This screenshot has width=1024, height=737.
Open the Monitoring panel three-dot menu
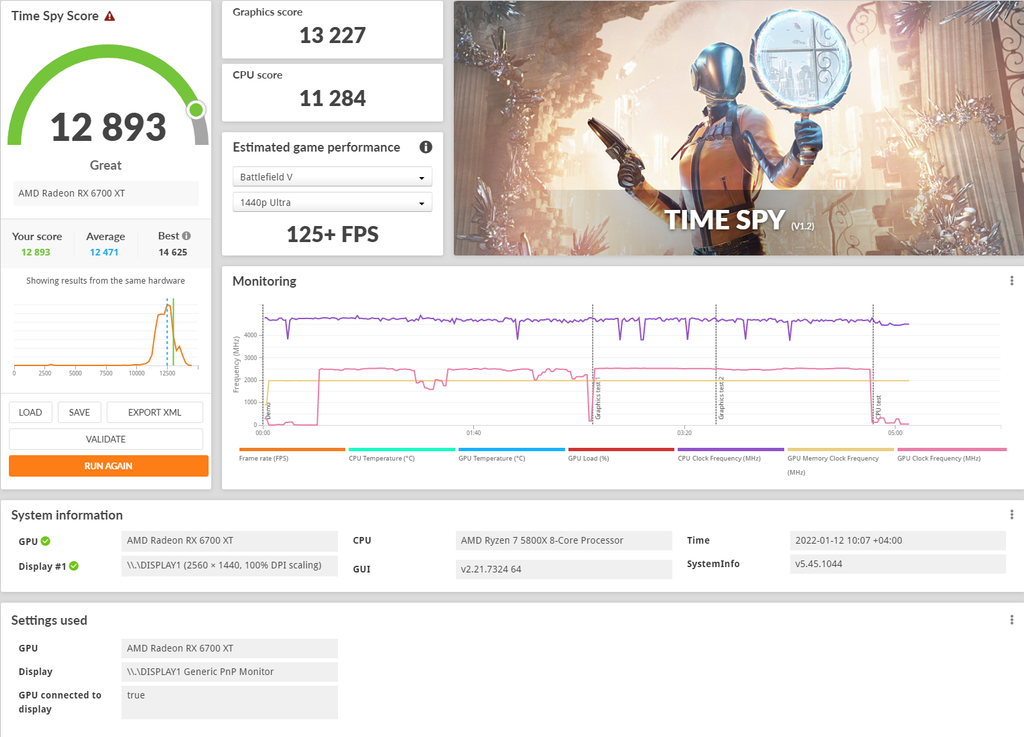1012,281
